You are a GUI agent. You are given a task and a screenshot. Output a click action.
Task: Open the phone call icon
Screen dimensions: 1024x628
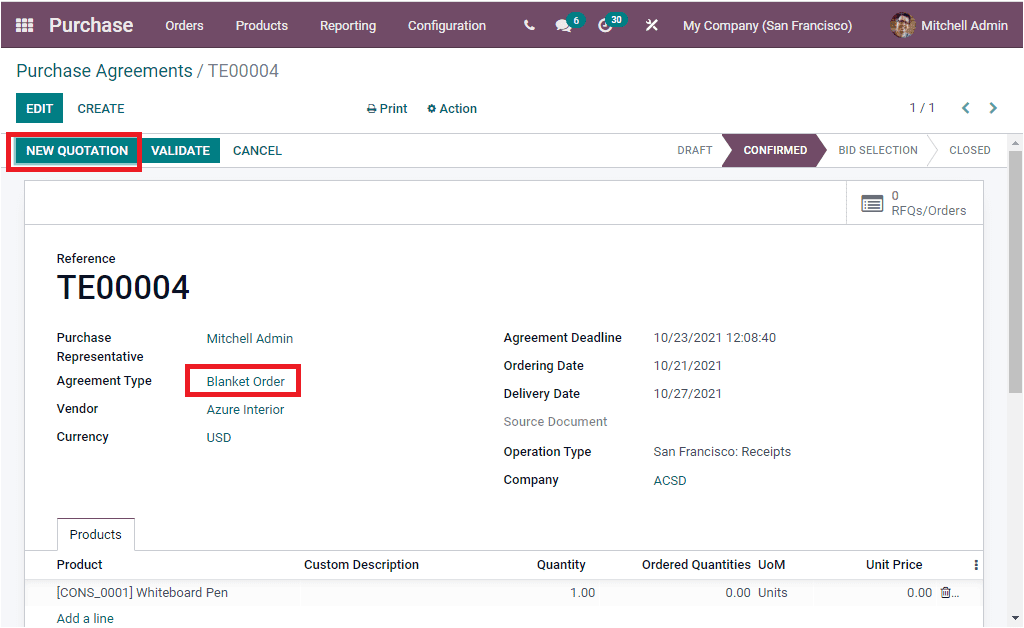coord(529,25)
